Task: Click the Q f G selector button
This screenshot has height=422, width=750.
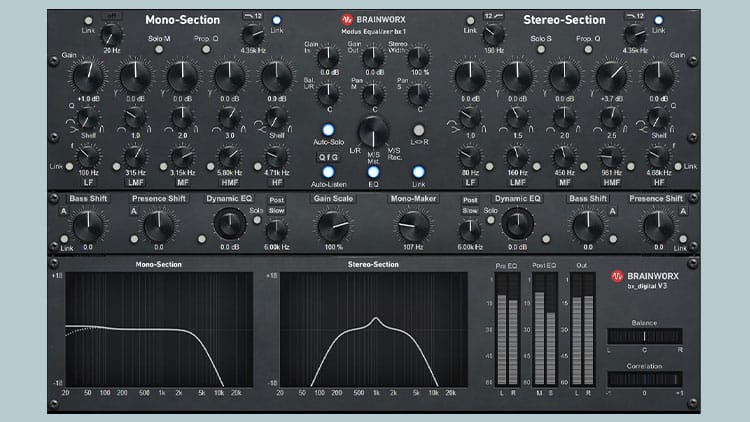Action: [x=328, y=157]
